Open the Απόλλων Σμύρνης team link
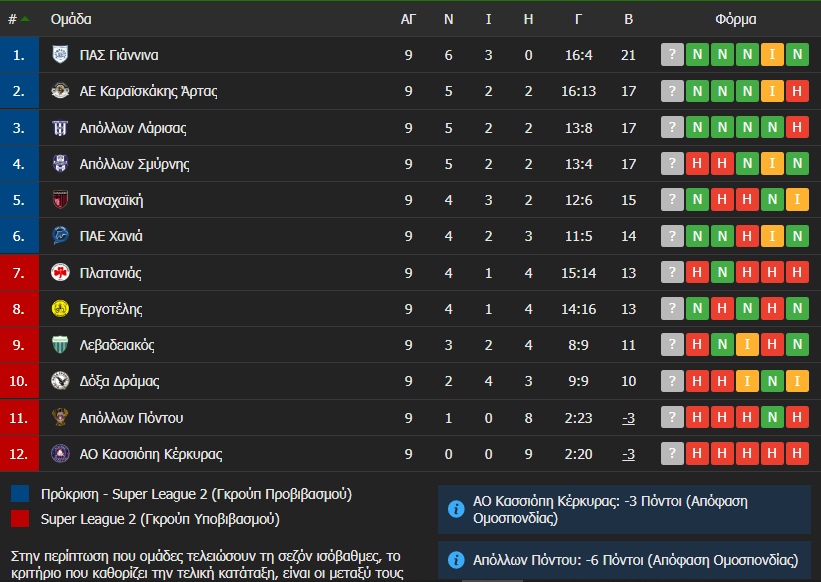 (x=134, y=164)
